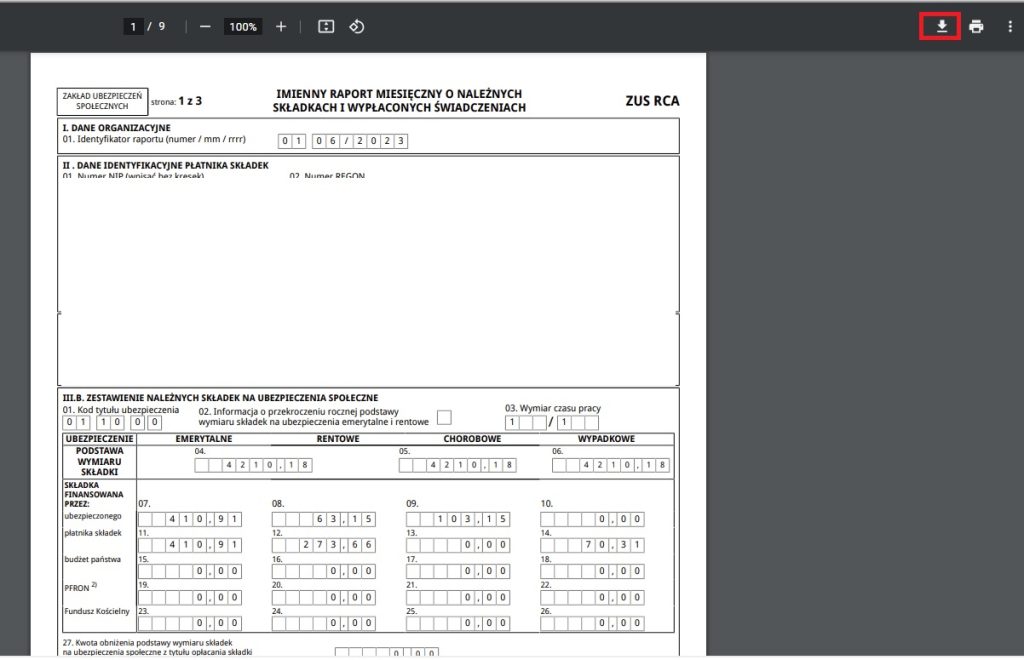Click field 14 showing 70,31
This screenshot has width=1024, height=660.
592,545
